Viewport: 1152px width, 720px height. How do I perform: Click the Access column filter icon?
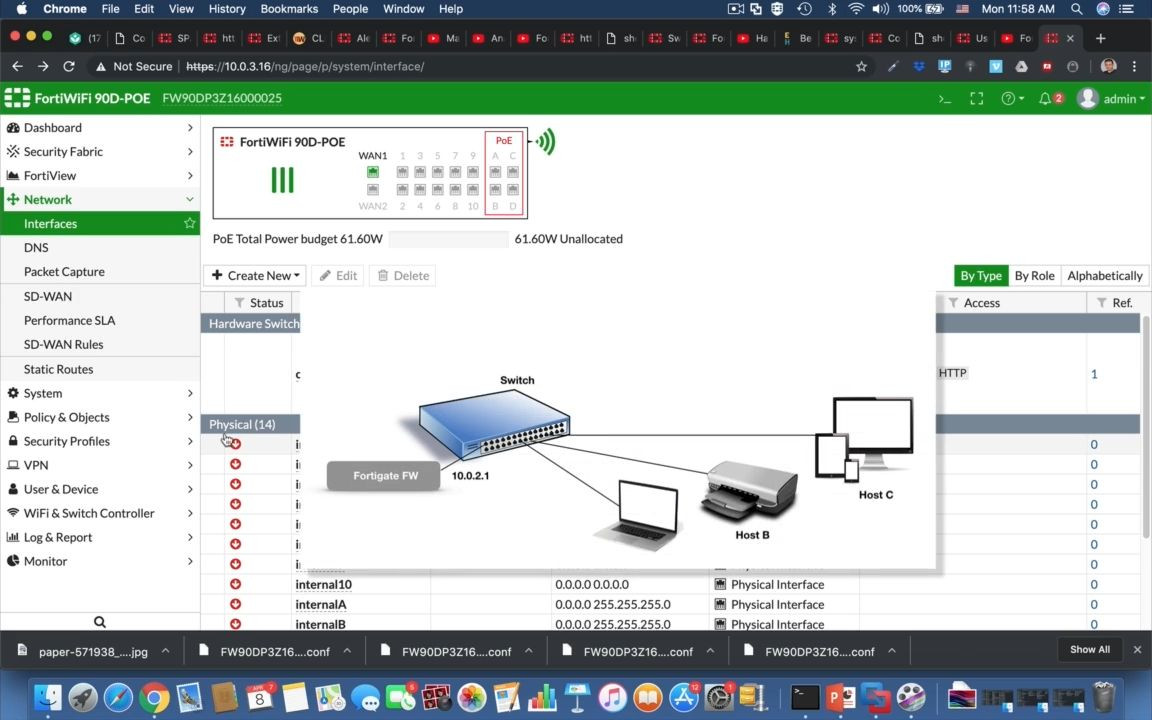[x=953, y=303]
